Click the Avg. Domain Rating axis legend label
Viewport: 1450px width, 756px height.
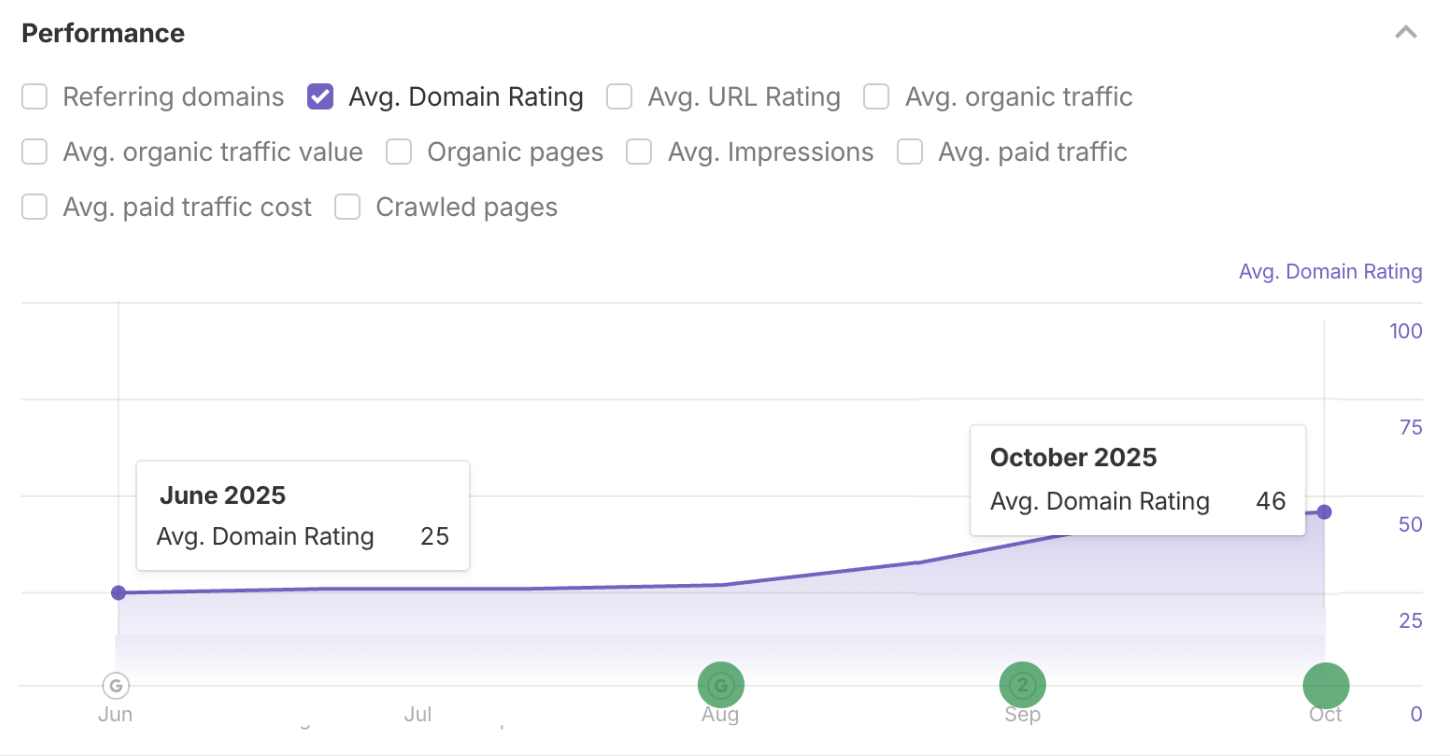point(1330,272)
